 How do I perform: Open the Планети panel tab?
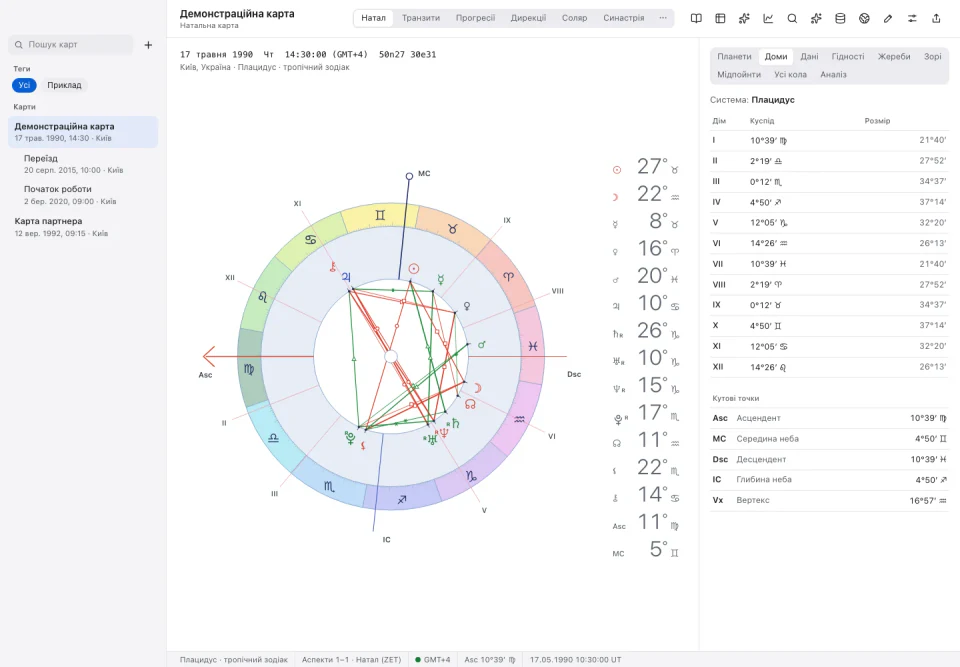click(734, 56)
